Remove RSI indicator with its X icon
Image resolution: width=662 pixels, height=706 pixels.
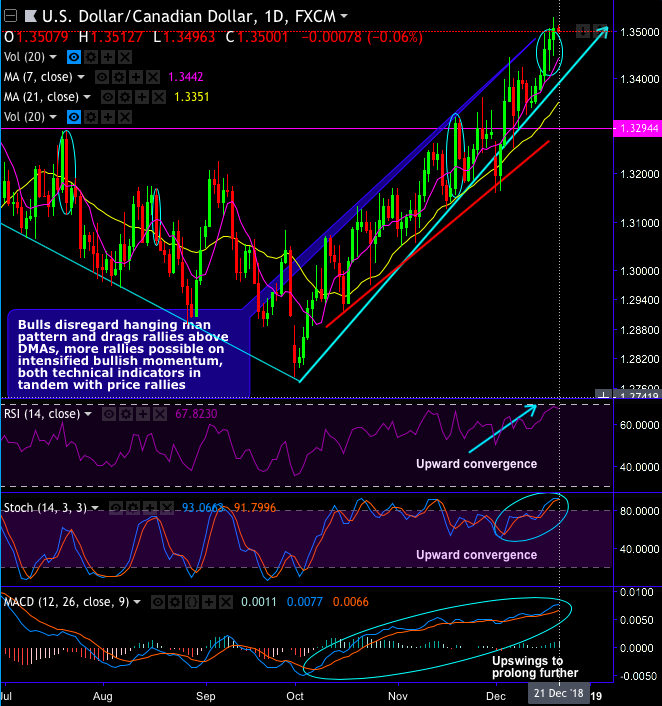[160, 414]
